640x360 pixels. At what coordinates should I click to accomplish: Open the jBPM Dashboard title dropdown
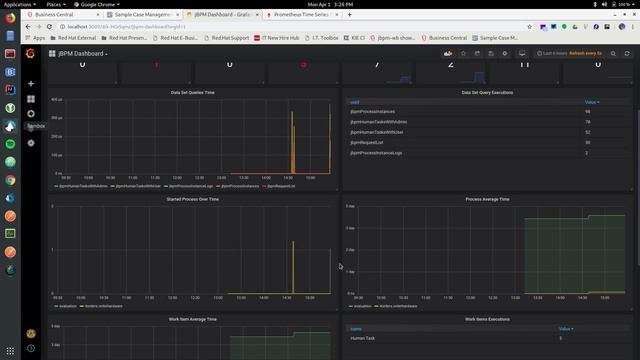point(79,53)
